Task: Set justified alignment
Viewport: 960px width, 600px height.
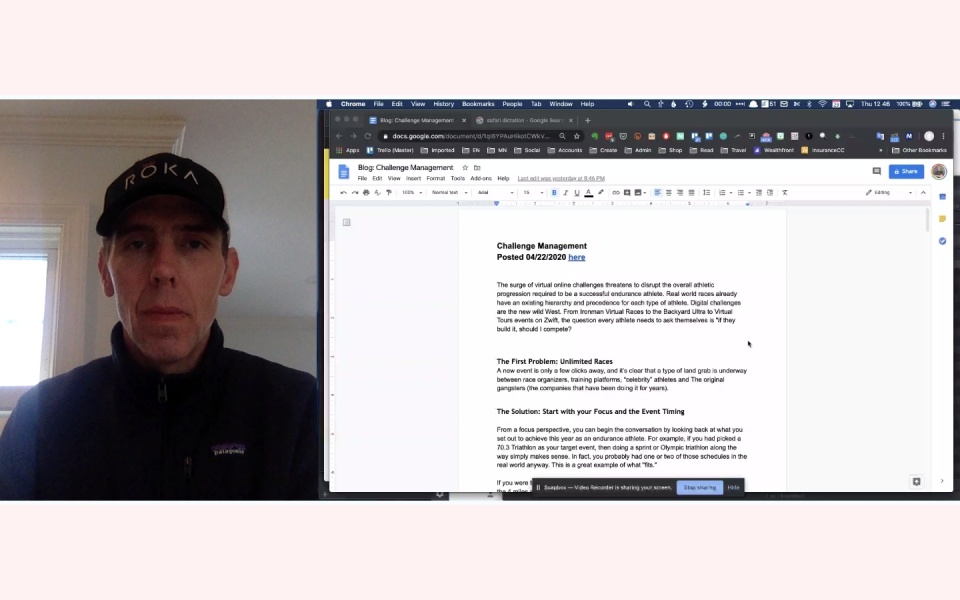Action: tap(691, 193)
